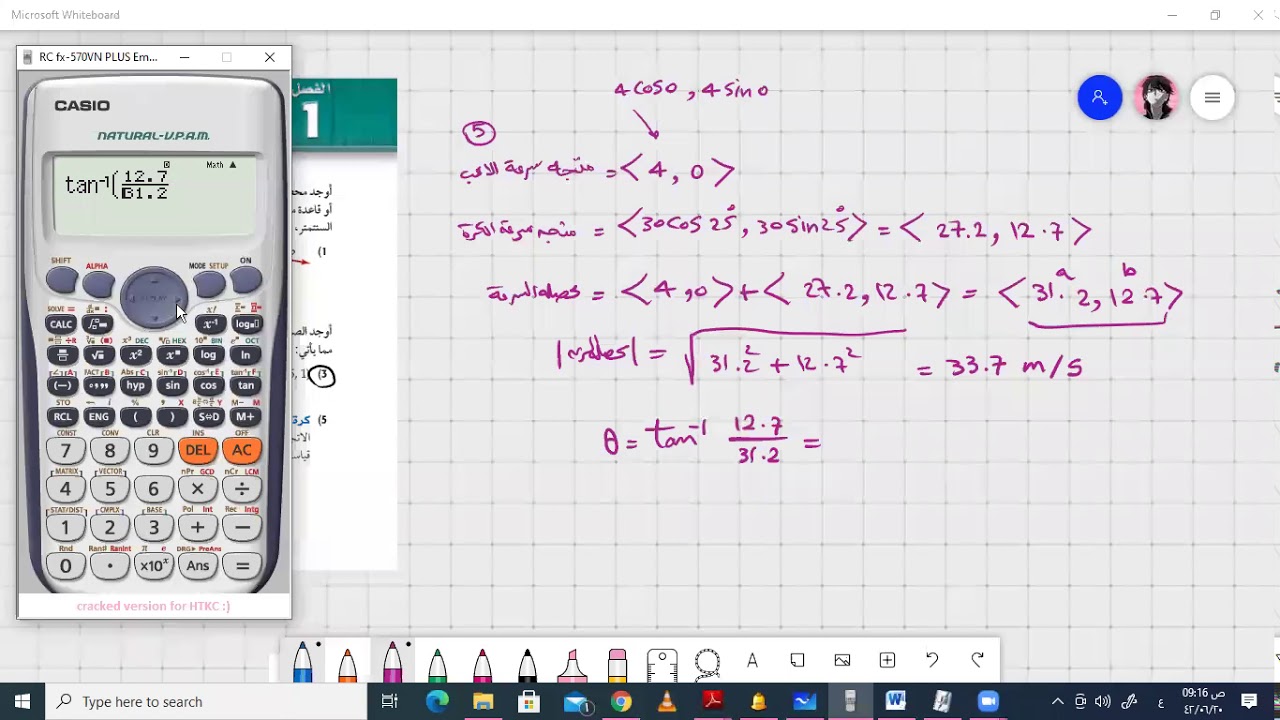Screen dimensions: 1280x720
Task: Open Microsoft Edge from taskbar
Action: (437, 702)
